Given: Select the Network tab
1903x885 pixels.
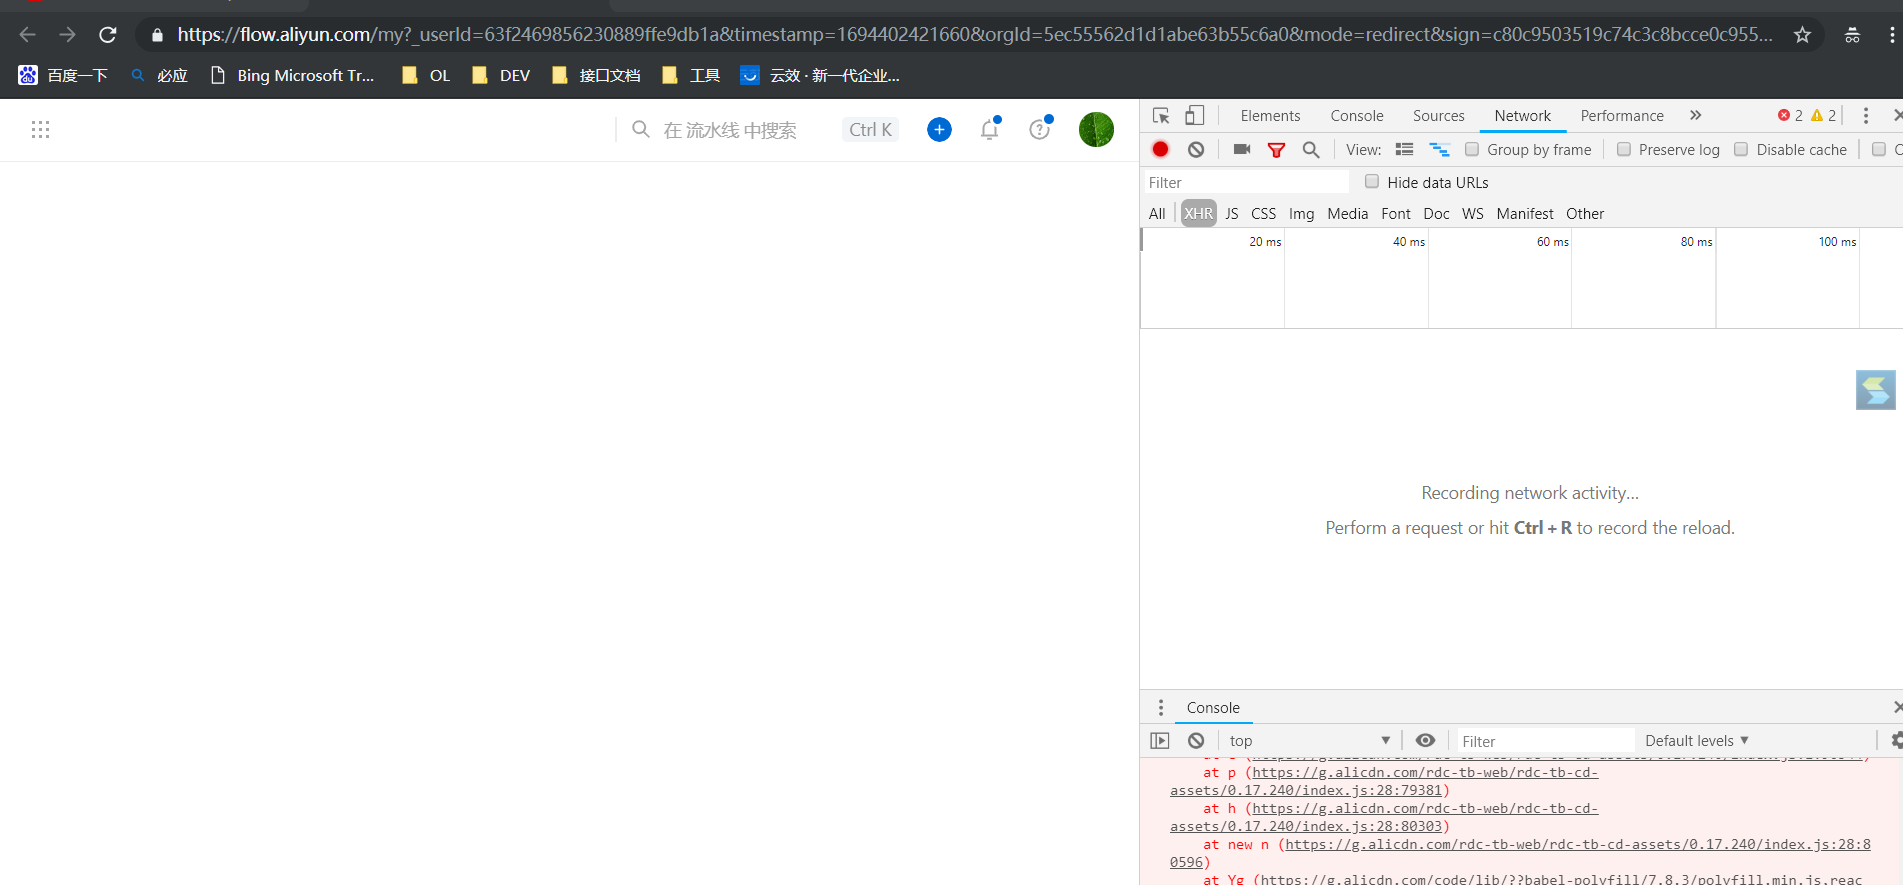Looking at the screenshot, I should click(1522, 116).
